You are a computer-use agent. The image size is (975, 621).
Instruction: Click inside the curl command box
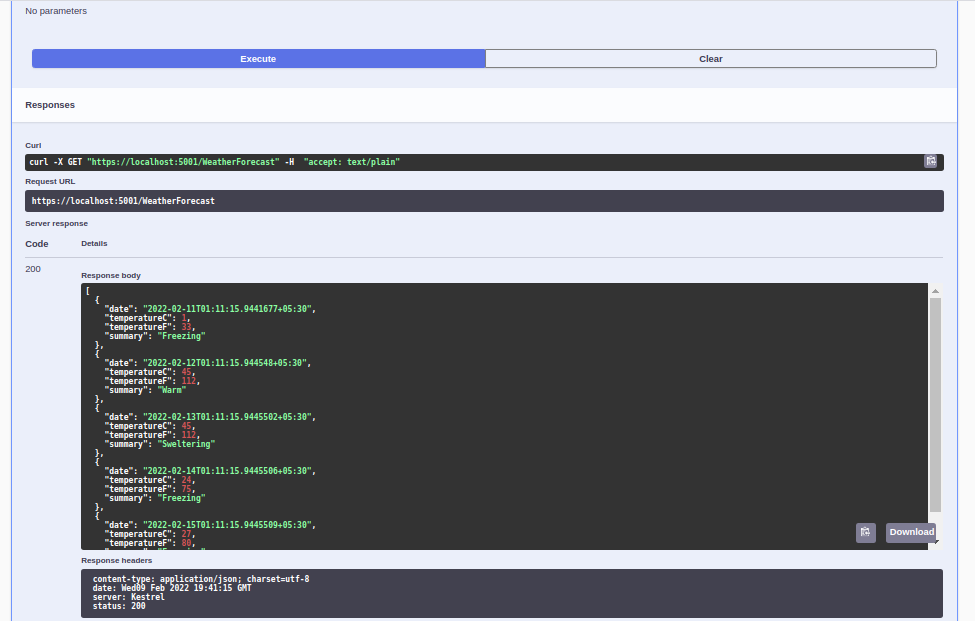click(400, 161)
